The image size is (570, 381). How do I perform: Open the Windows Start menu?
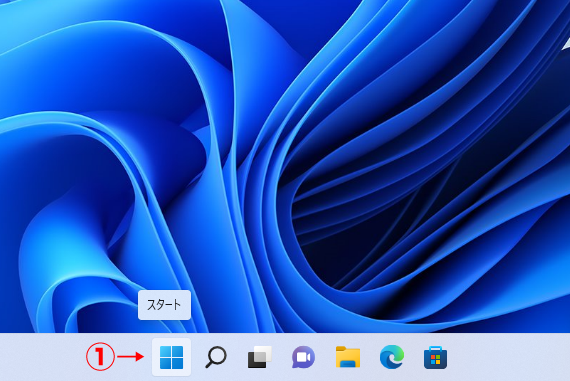171,357
